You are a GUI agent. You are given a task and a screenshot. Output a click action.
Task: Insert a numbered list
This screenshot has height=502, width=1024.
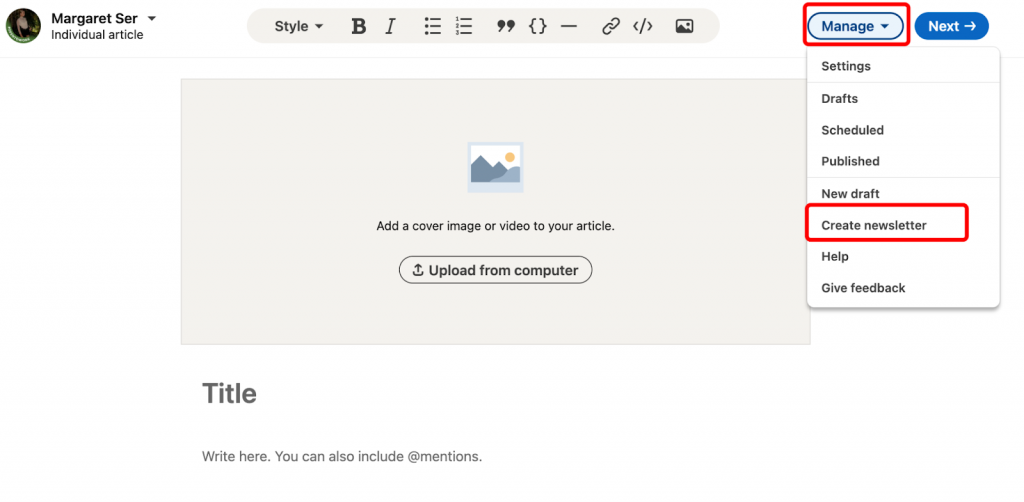463,27
